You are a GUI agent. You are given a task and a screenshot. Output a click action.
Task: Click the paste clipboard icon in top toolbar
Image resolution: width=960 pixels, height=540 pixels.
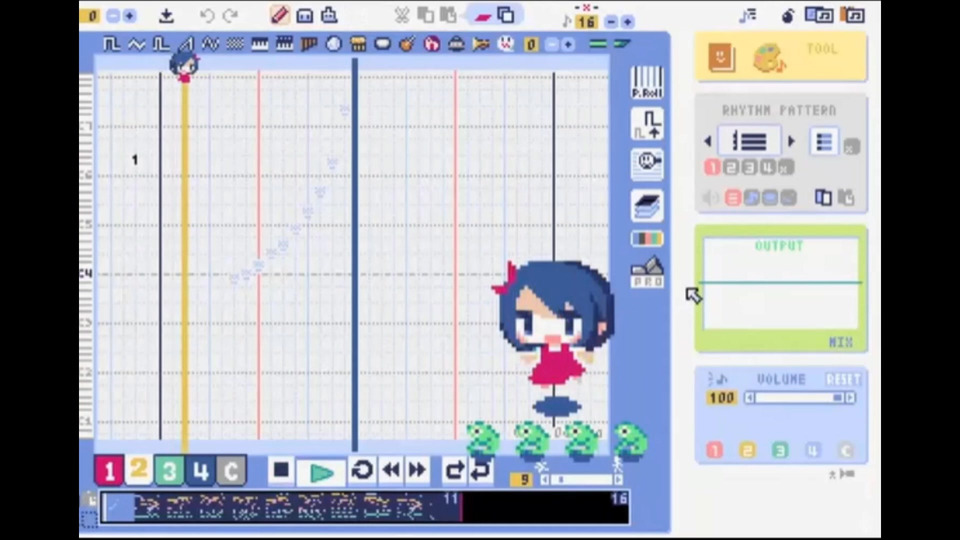[x=448, y=15]
